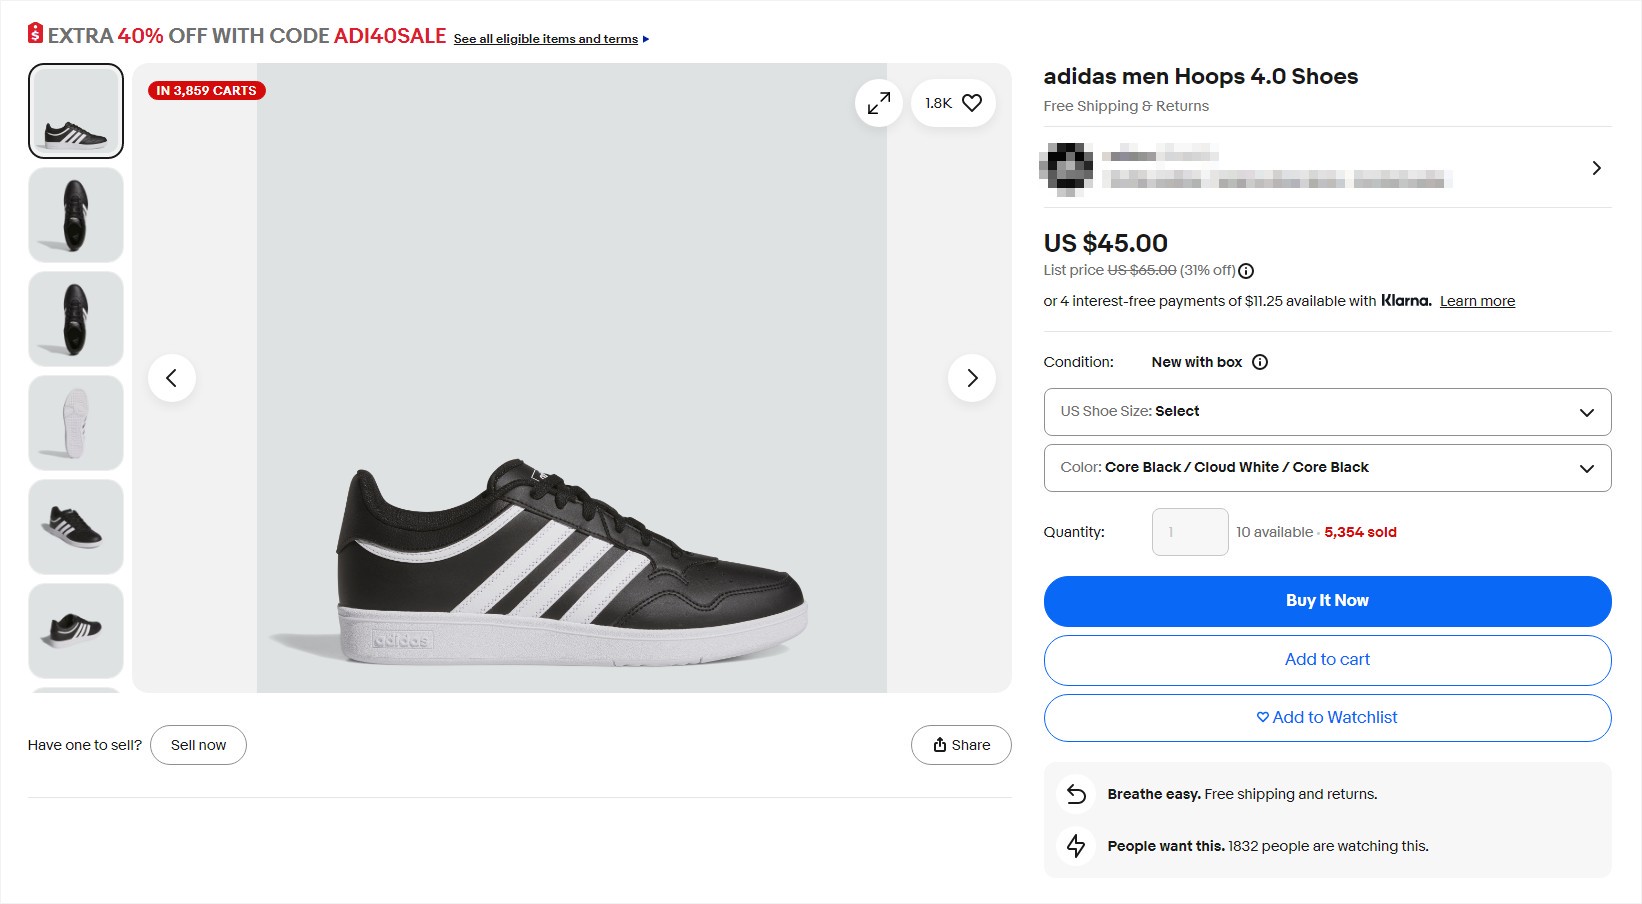Click the next image arrow
This screenshot has height=904, width=1642.
(971, 377)
